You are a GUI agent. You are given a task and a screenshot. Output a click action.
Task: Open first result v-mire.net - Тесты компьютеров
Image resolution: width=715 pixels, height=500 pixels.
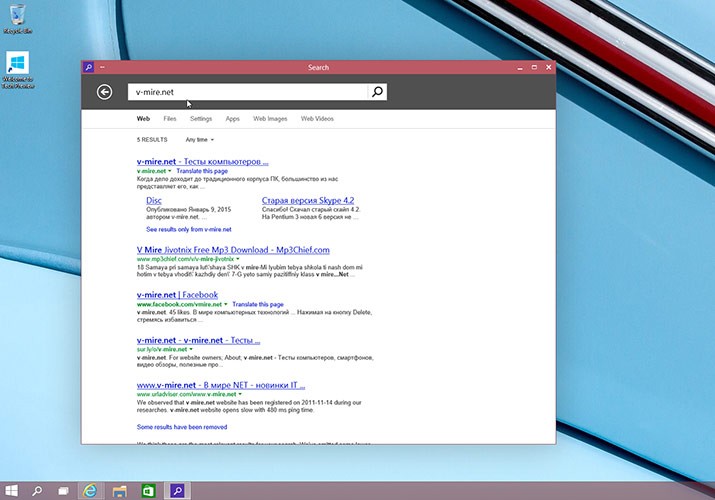coord(202,161)
